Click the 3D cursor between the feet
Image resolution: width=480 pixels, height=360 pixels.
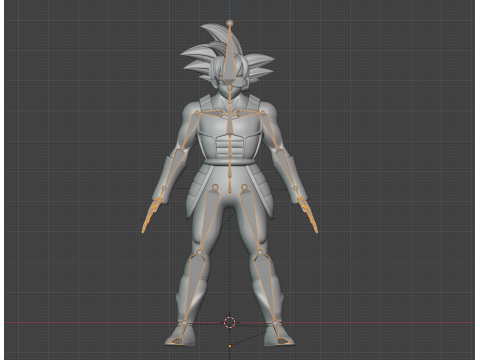pyautogui.click(x=230, y=322)
